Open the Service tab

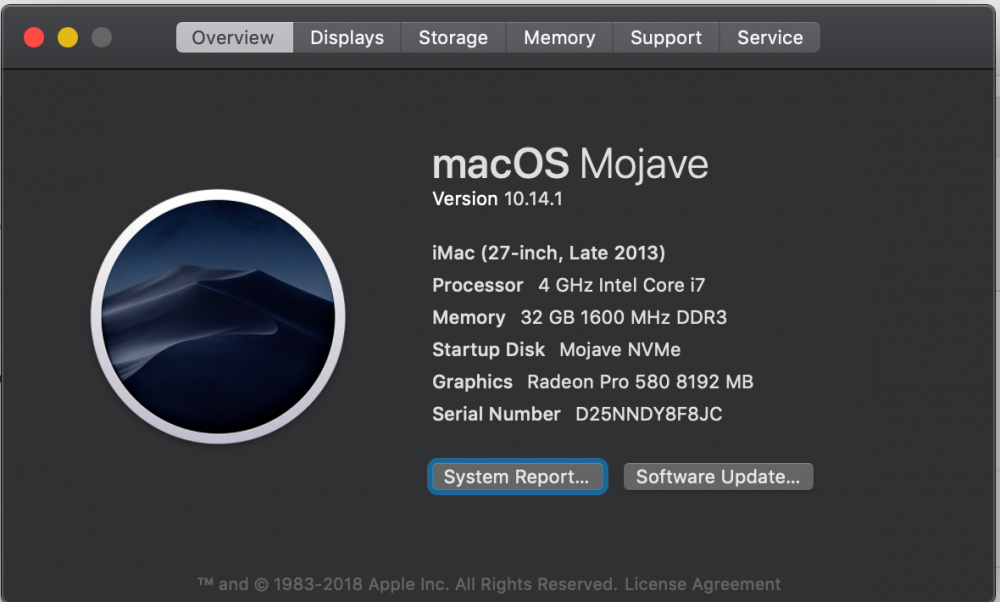coord(770,38)
